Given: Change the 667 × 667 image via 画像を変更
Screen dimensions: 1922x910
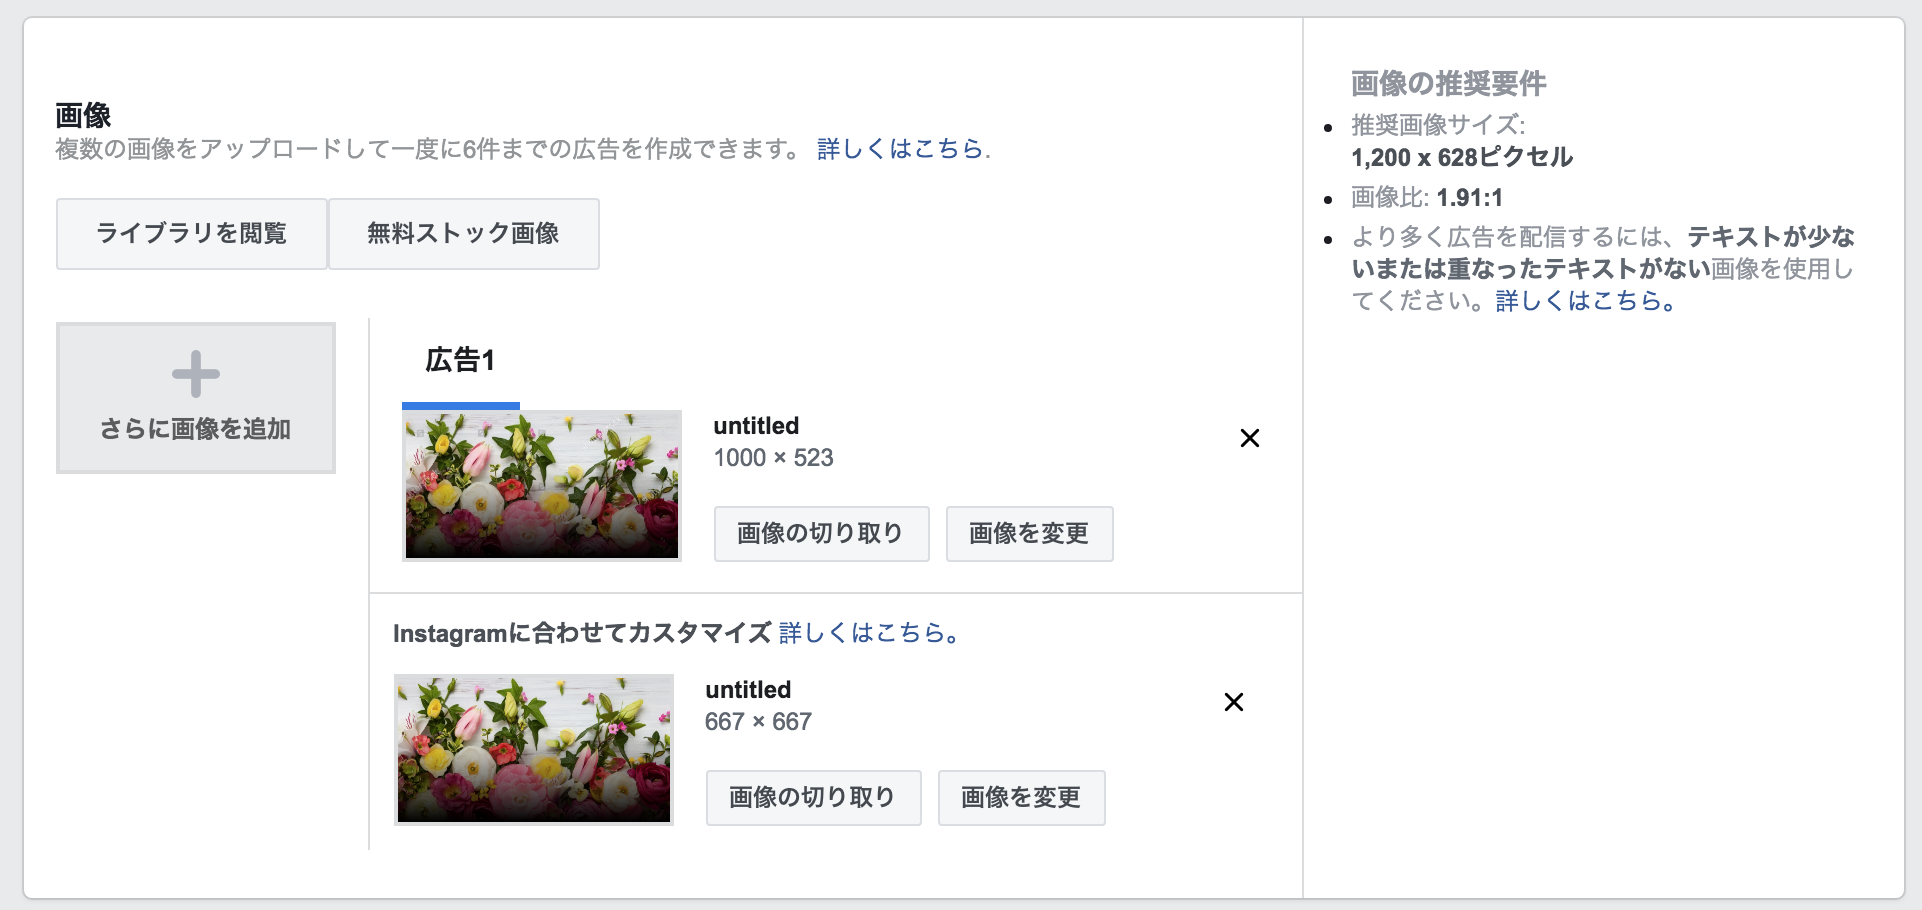Looking at the screenshot, I should coord(1021,798).
